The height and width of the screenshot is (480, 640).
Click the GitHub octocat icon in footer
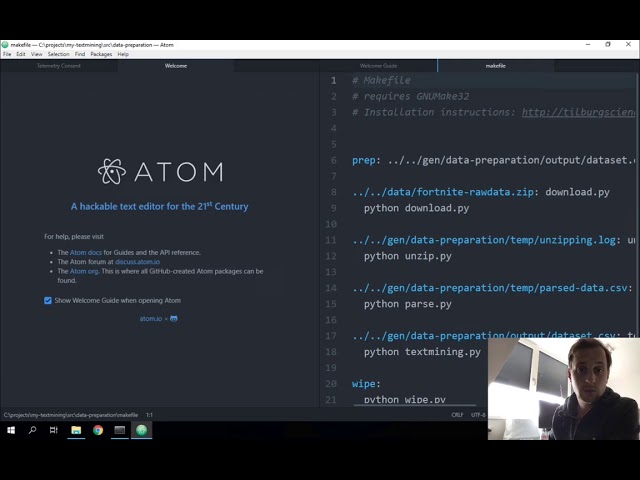point(174,318)
